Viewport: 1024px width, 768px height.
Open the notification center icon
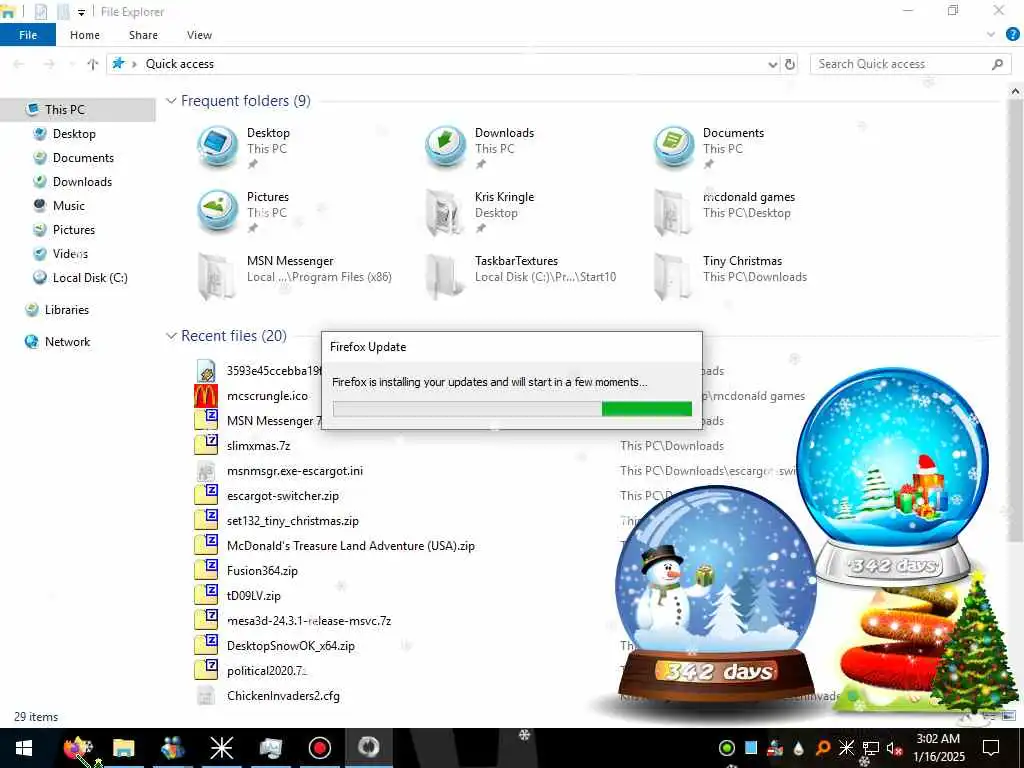click(991, 748)
